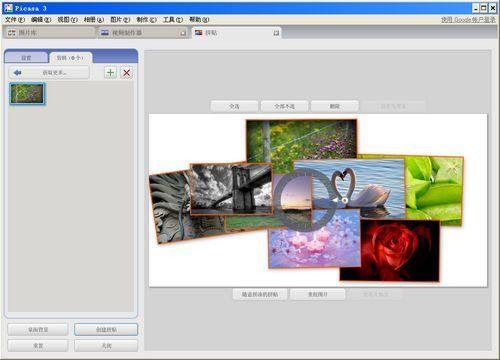Maximize the Picasa 3 window
This screenshot has height=360, width=500.
[484, 8]
